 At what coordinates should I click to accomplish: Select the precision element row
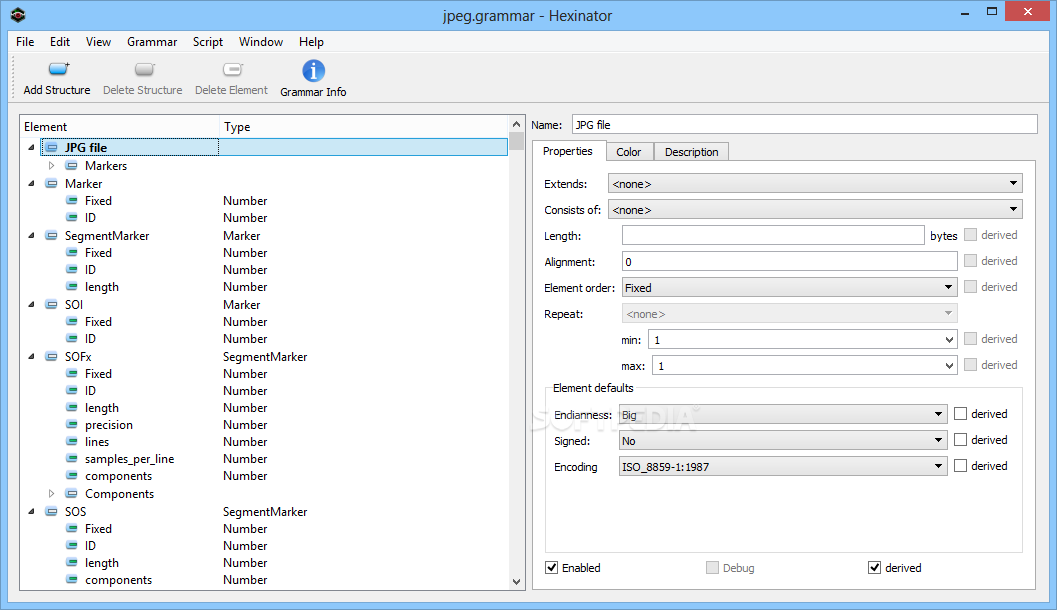pyautogui.click(x=264, y=425)
